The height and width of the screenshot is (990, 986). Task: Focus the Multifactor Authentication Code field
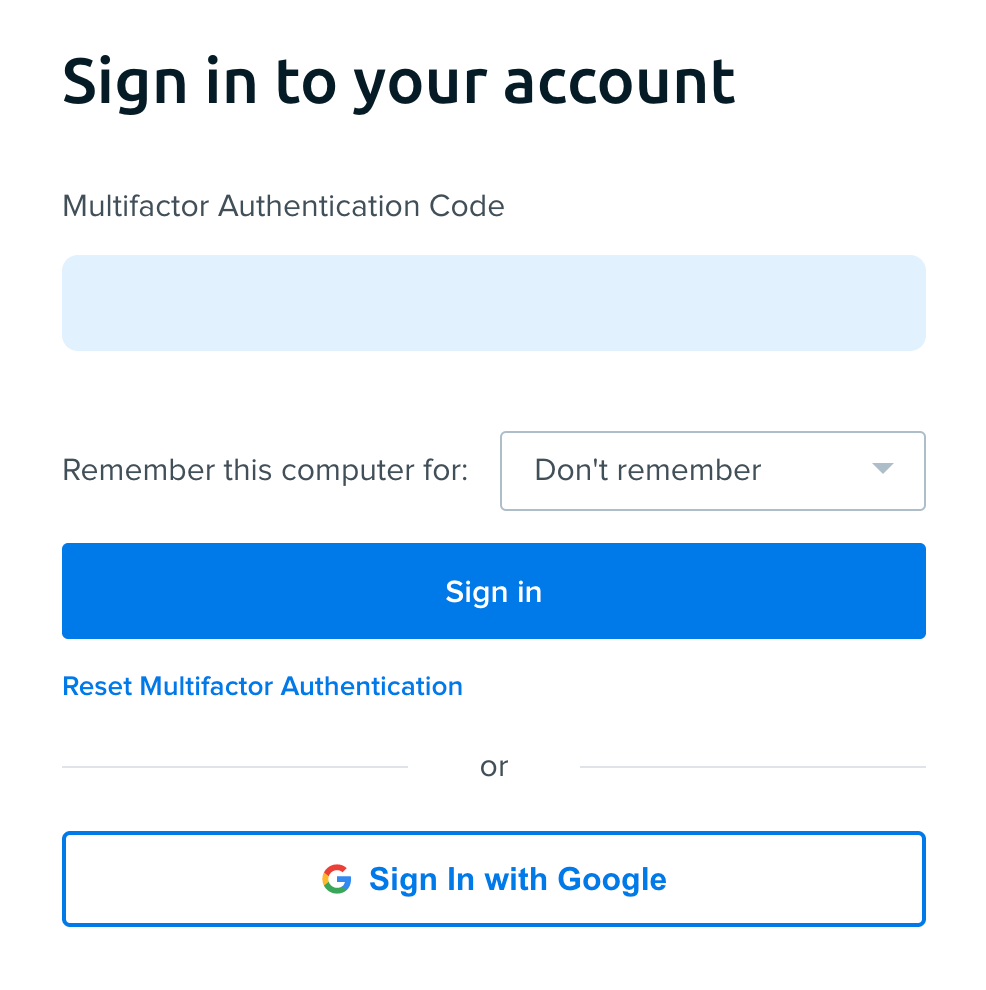coord(494,302)
